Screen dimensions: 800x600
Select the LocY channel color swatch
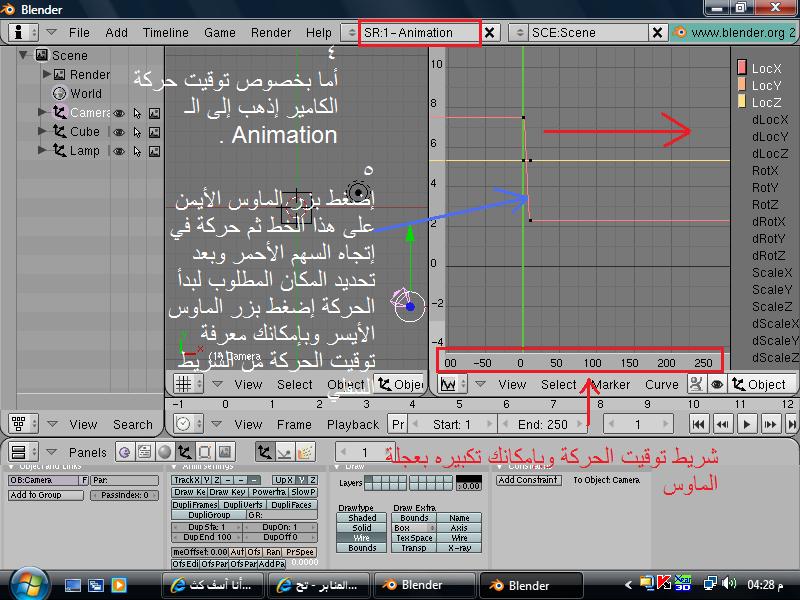pyautogui.click(x=742, y=85)
